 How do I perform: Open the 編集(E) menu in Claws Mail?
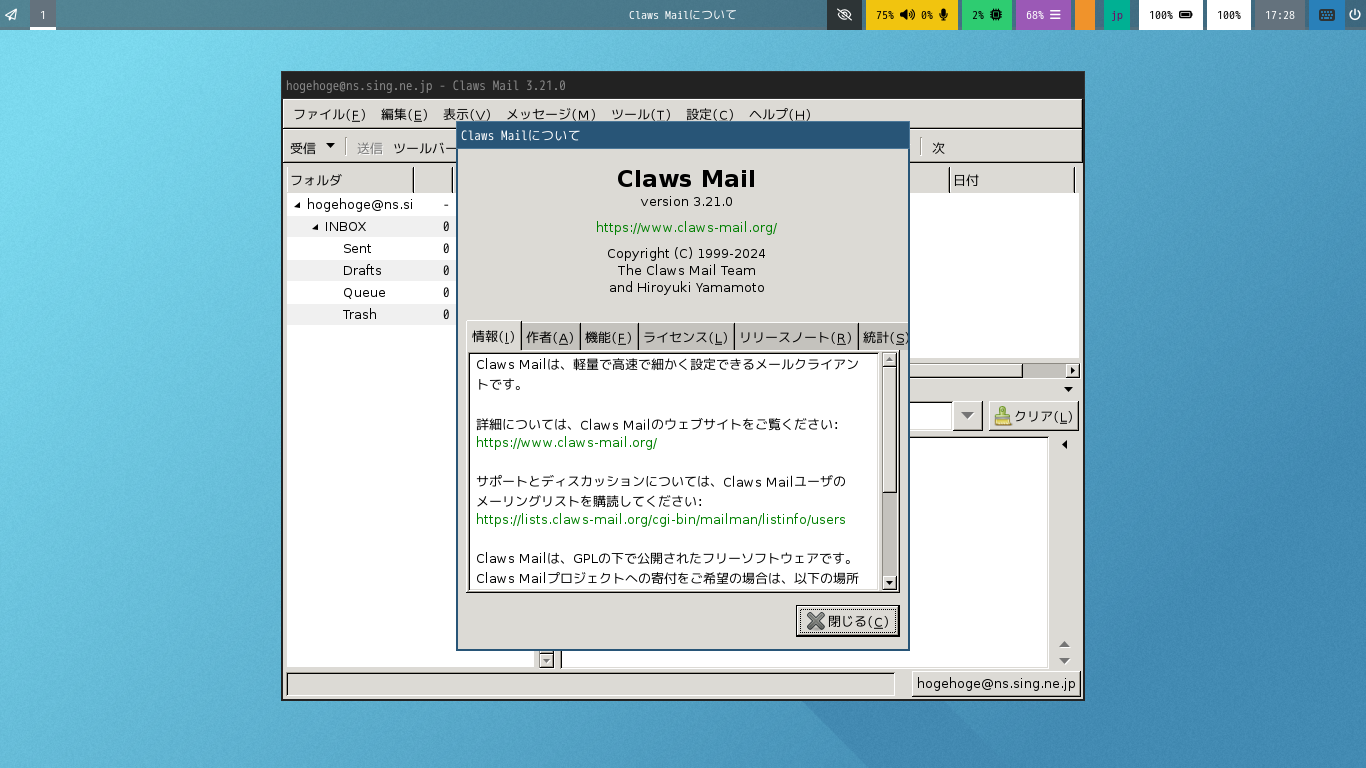click(404, 114)
